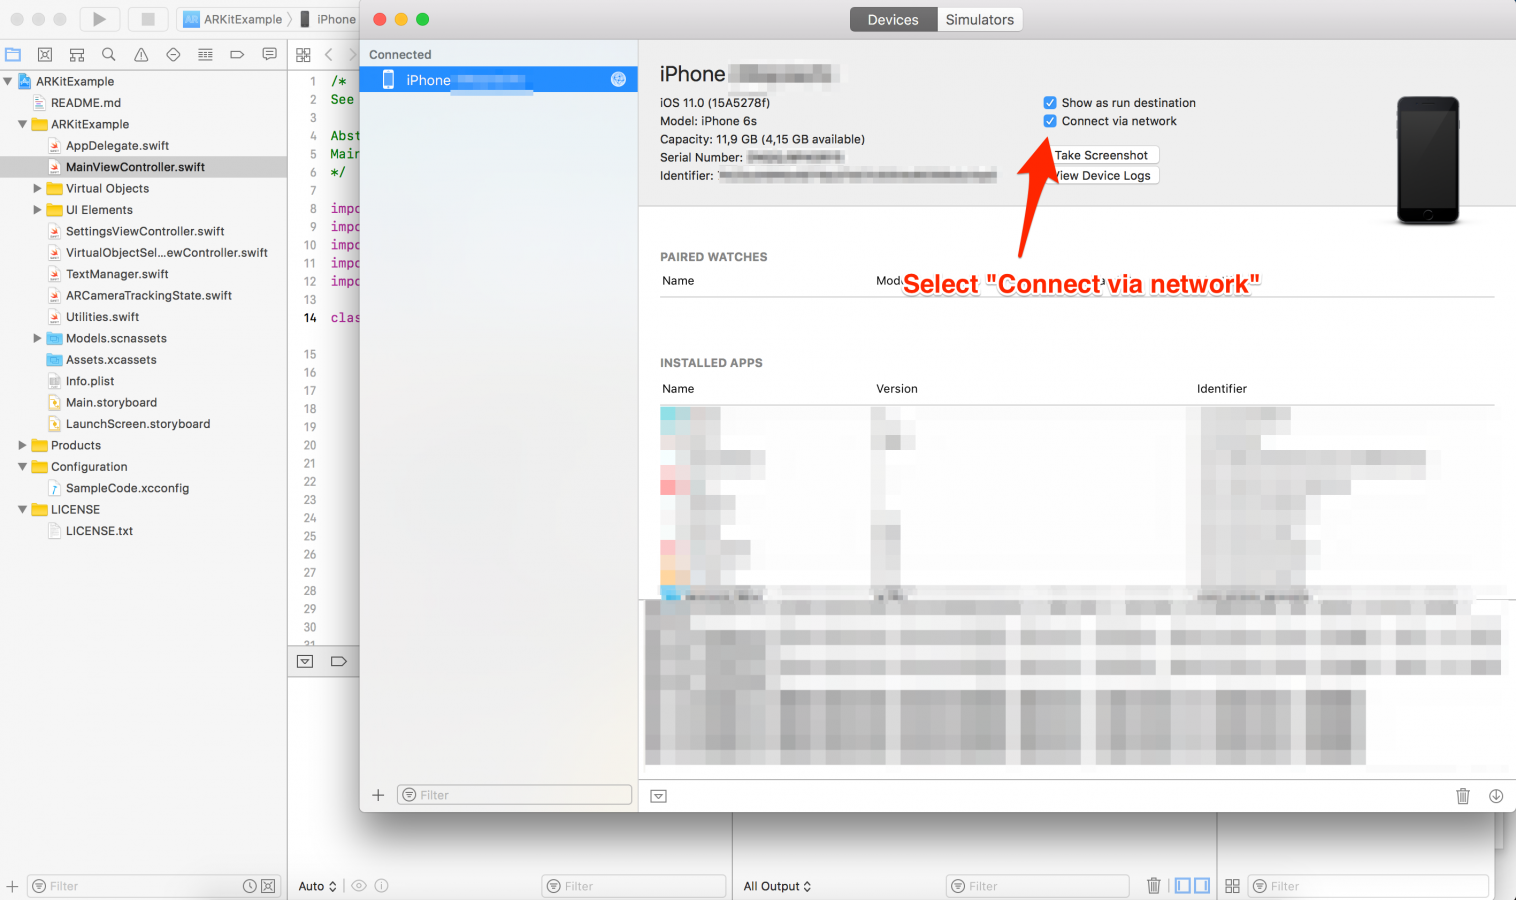Show the Source Control navigator
Viewport: 1516px width, 900px height.
[45, 55]
